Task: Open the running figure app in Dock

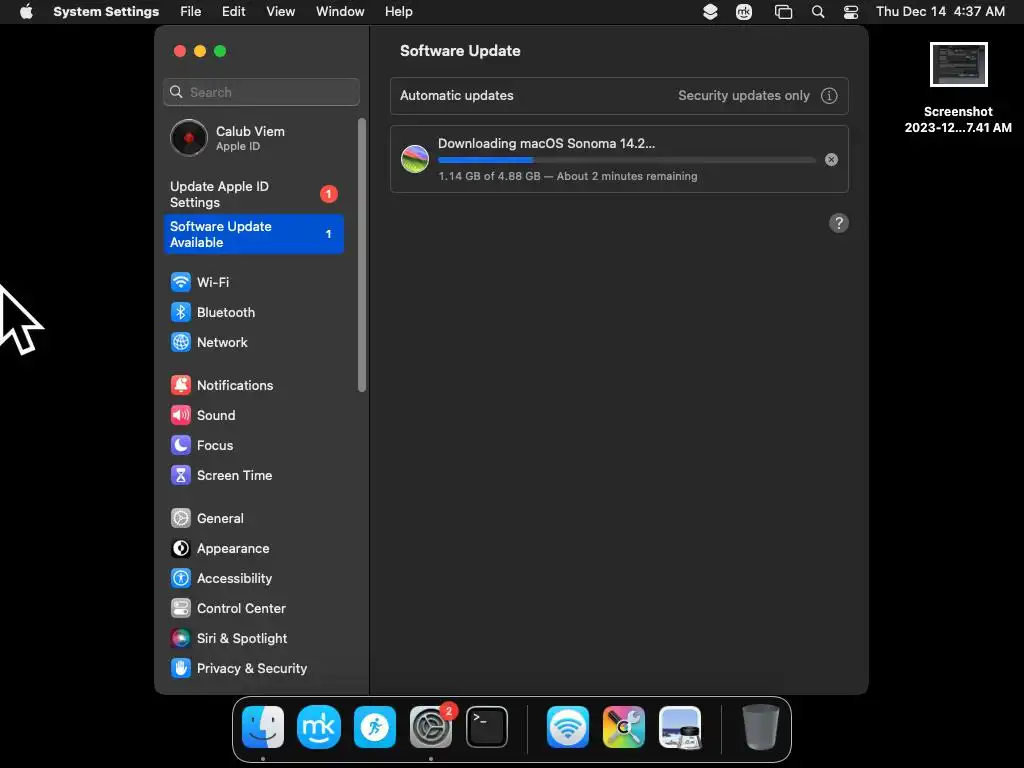Action: [375, 727]
